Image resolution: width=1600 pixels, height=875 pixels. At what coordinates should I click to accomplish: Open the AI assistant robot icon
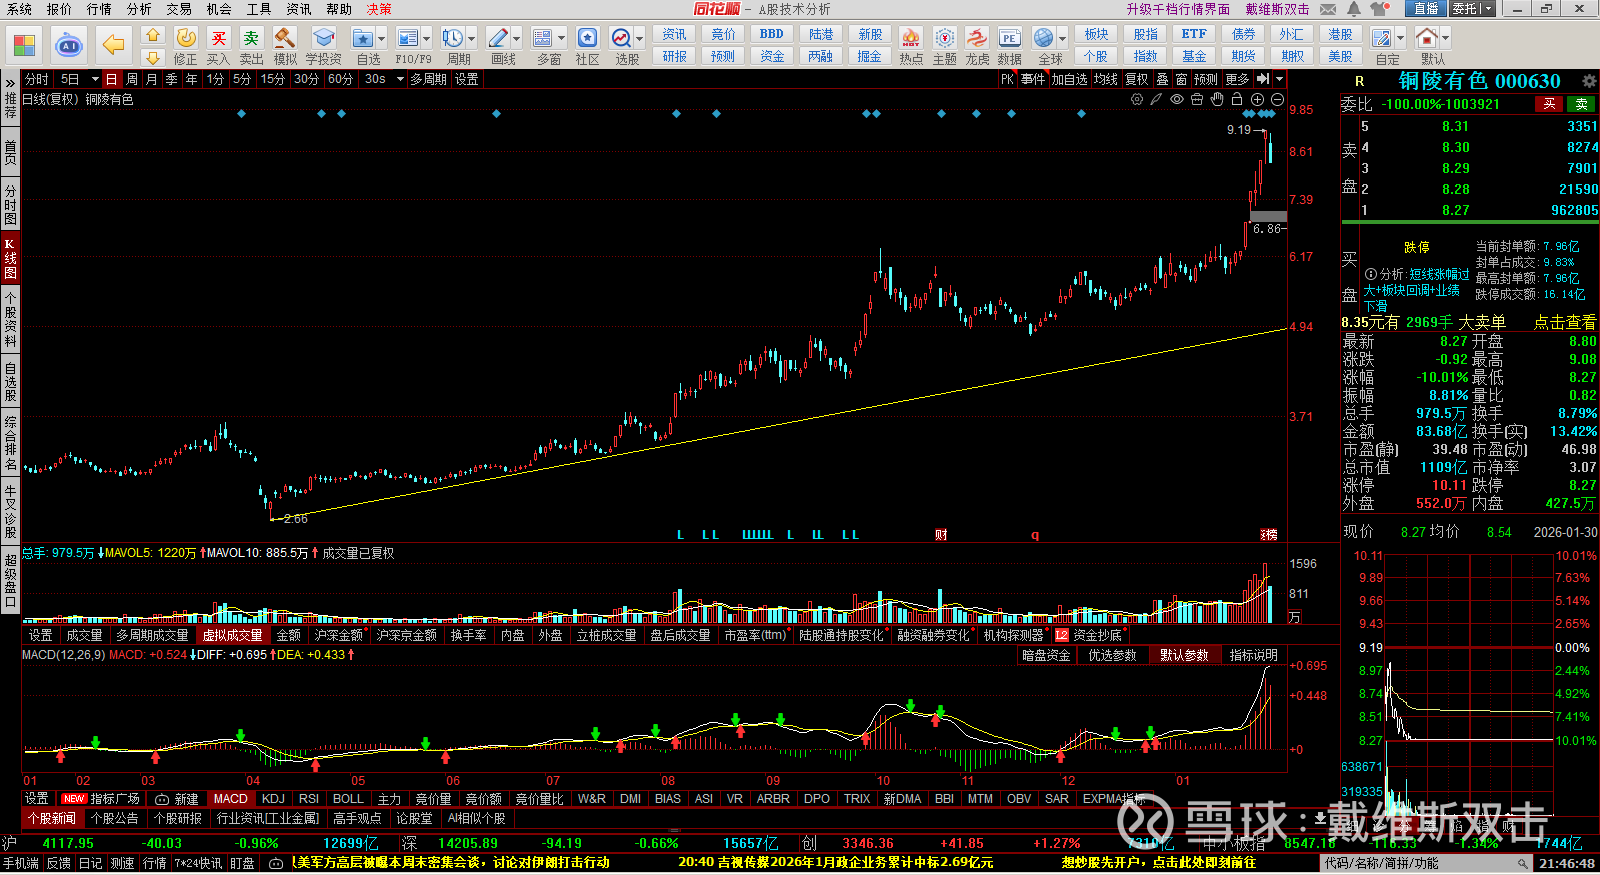click(68, 45)
